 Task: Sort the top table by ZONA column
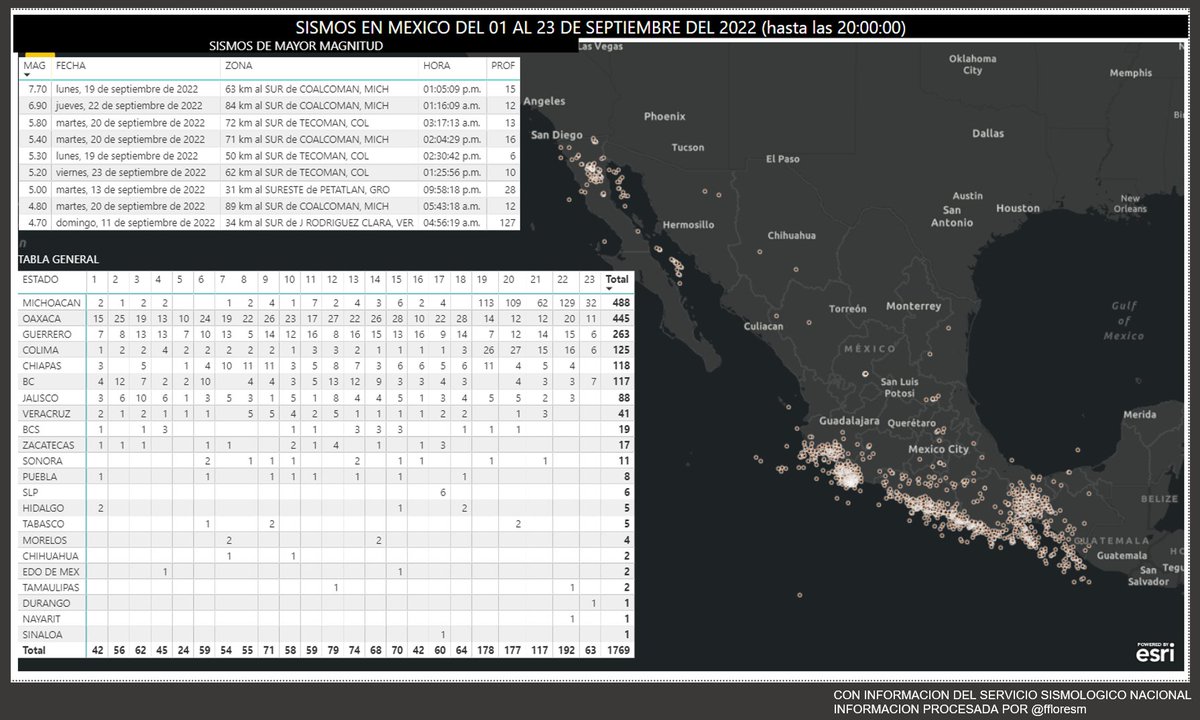(238, 64)
